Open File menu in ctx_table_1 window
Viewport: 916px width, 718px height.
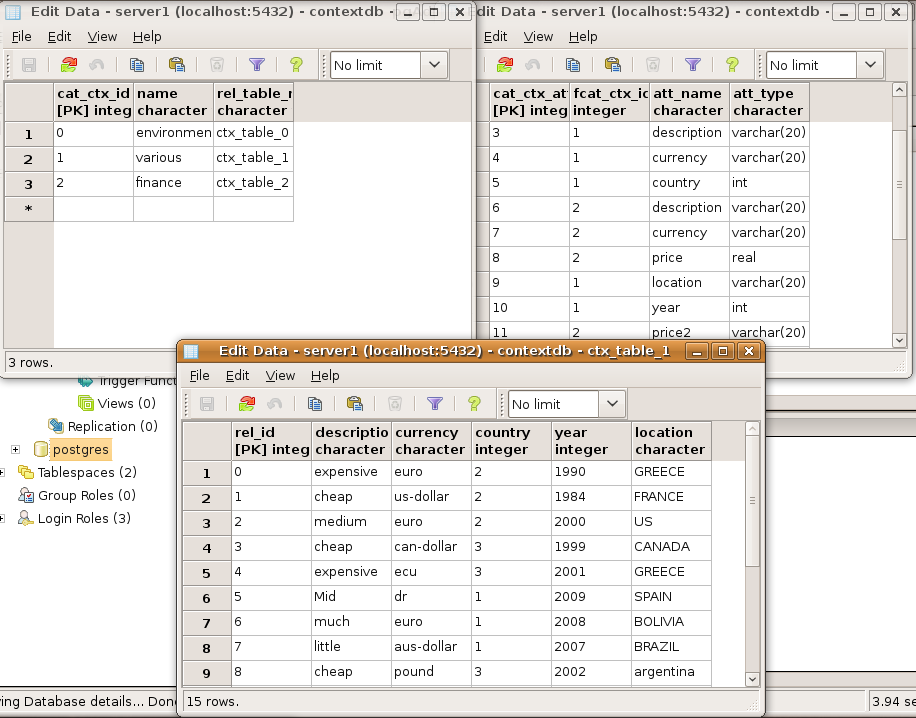199,376
